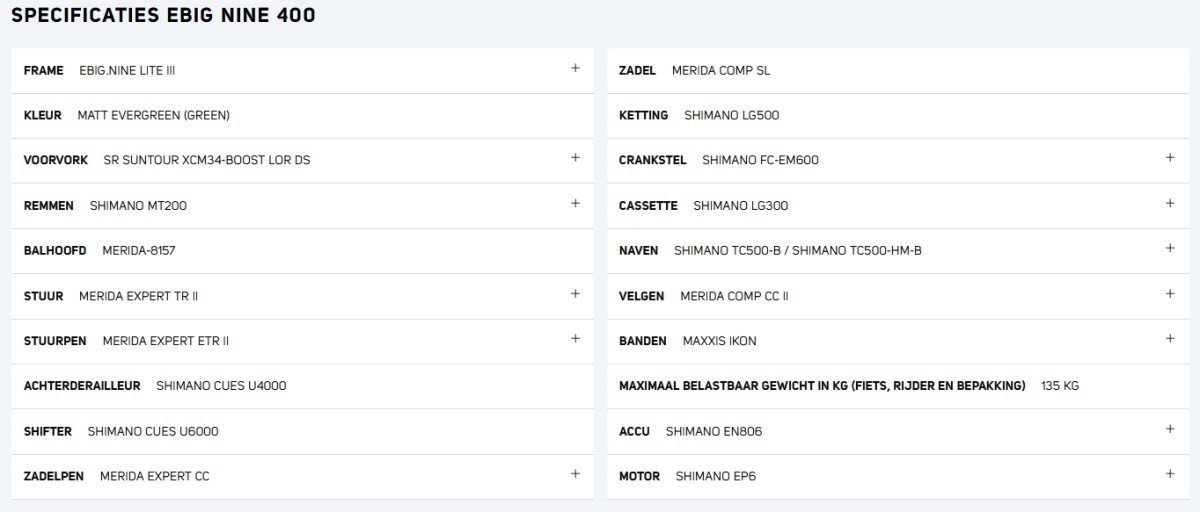The width and height of the screenshot is (1200, 512).
Task: Select the BALHOOFD Merida-8157 row
Action: coord(302,251)
